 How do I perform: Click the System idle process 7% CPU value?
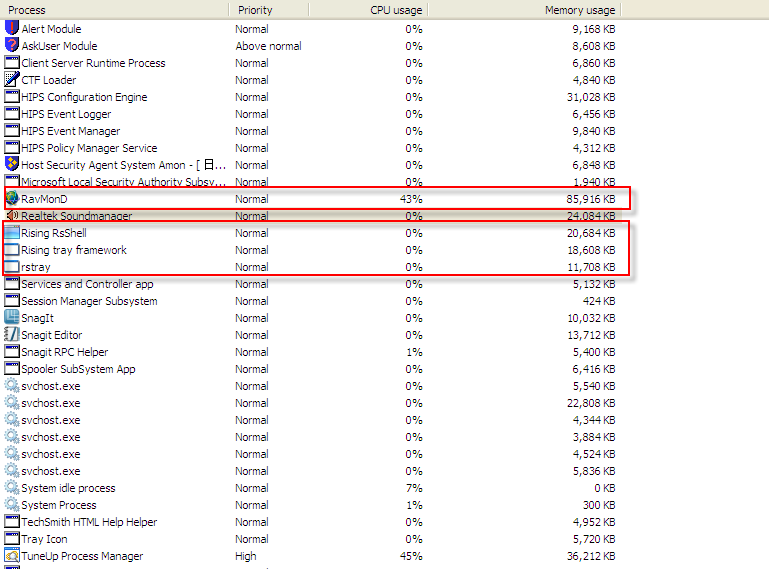click(x=414, y=488)
